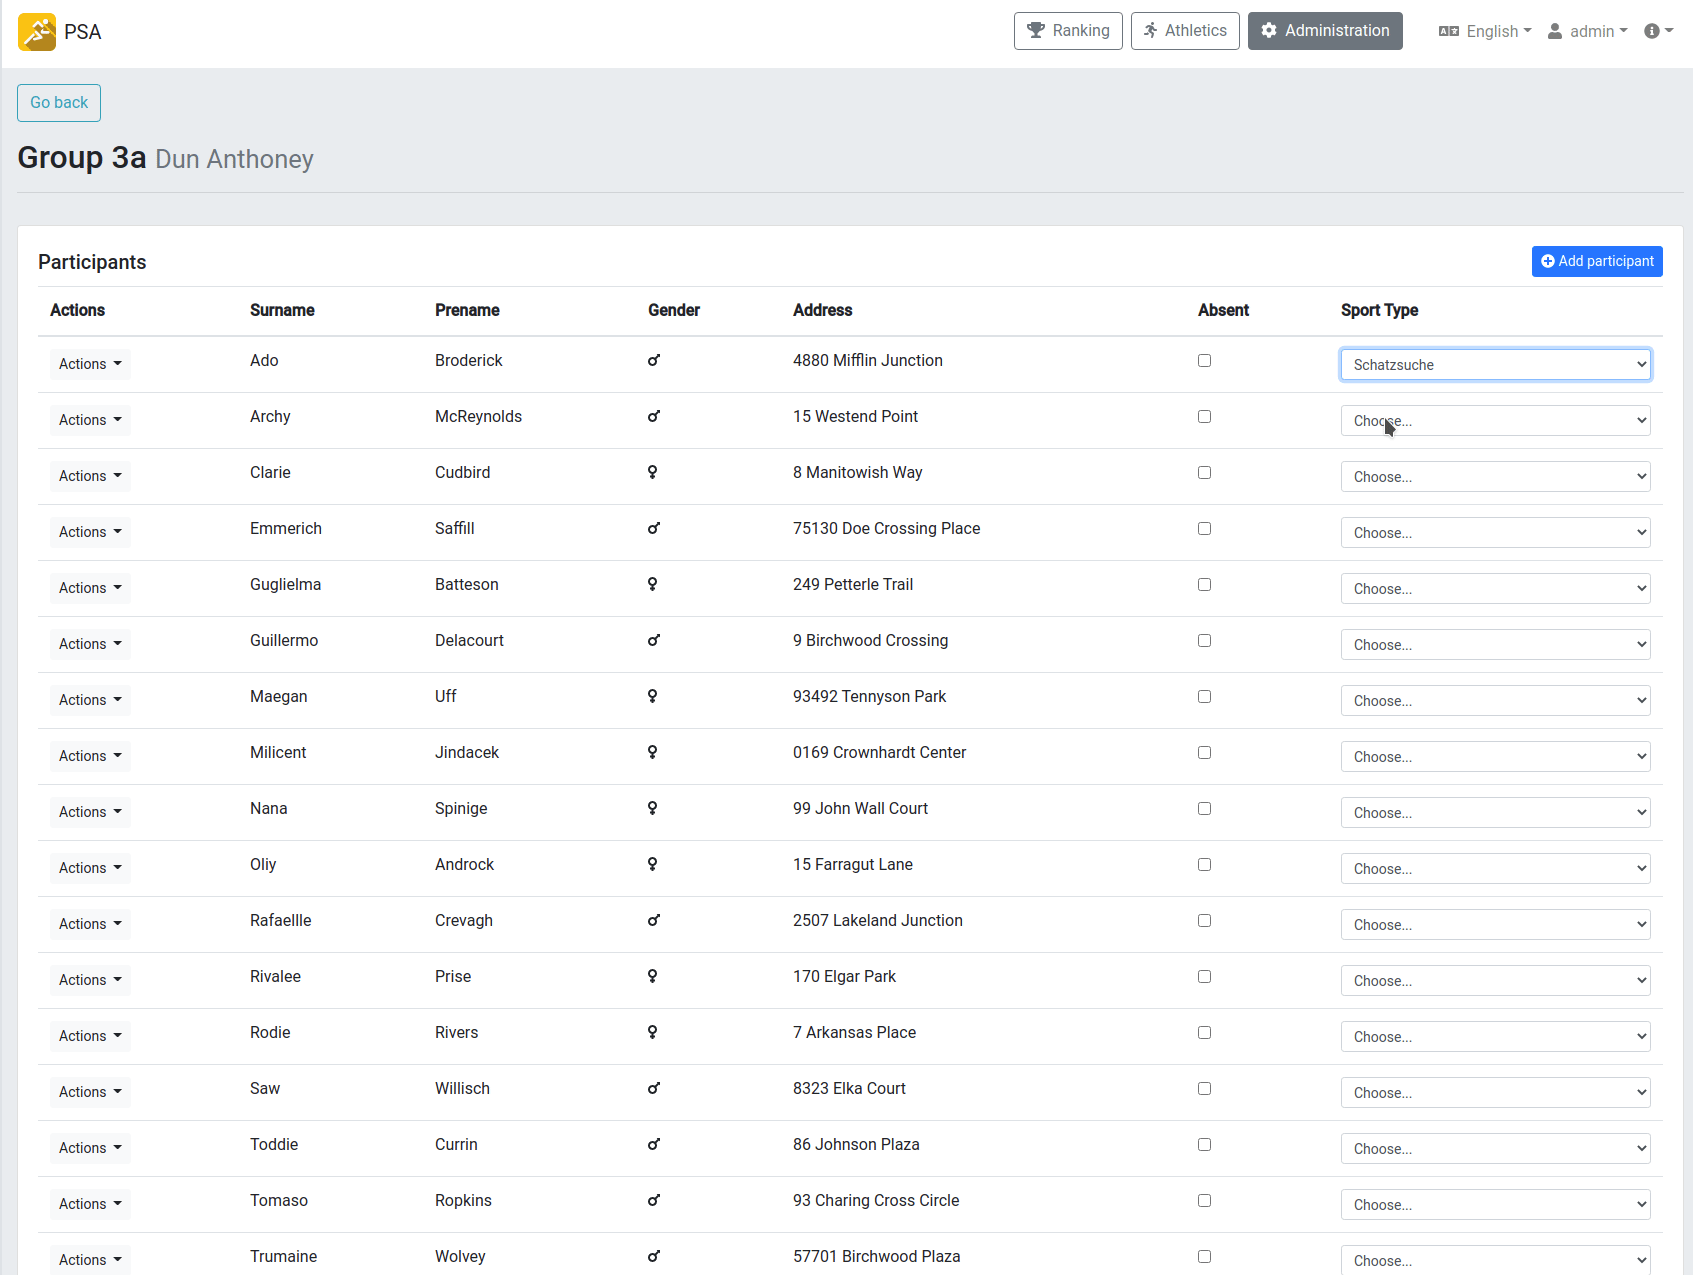Click the plus icon in Add participant
The image size is (1693, 1275).
(x=1548, y=261)
